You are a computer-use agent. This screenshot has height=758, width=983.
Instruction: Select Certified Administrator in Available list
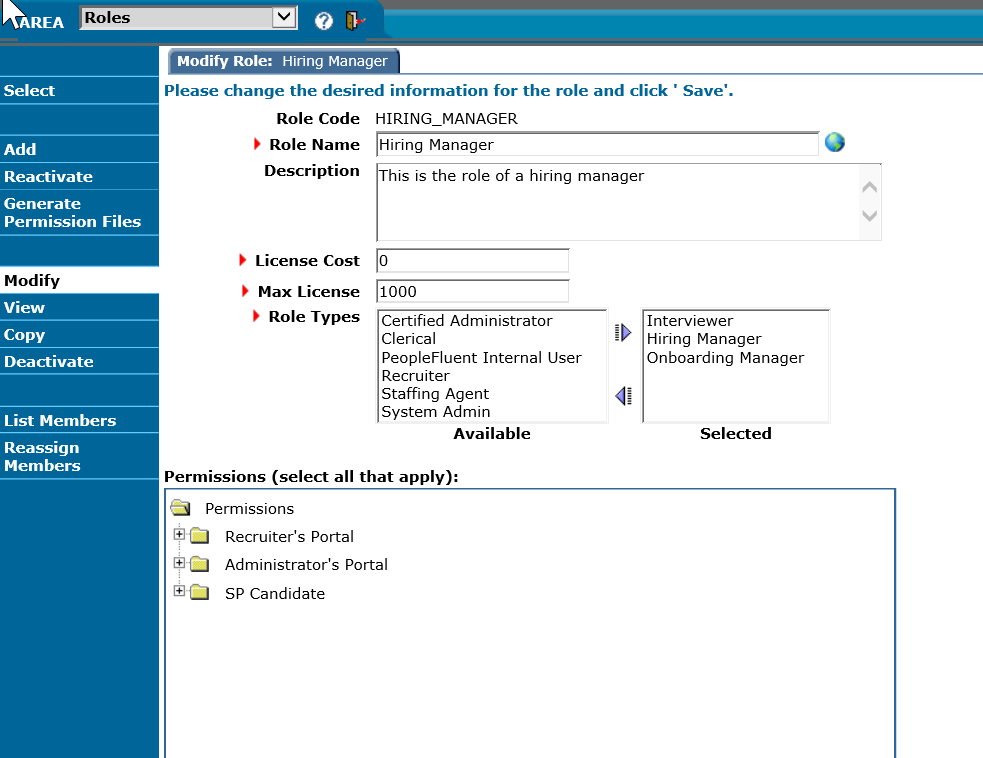(x=466, y=320)
